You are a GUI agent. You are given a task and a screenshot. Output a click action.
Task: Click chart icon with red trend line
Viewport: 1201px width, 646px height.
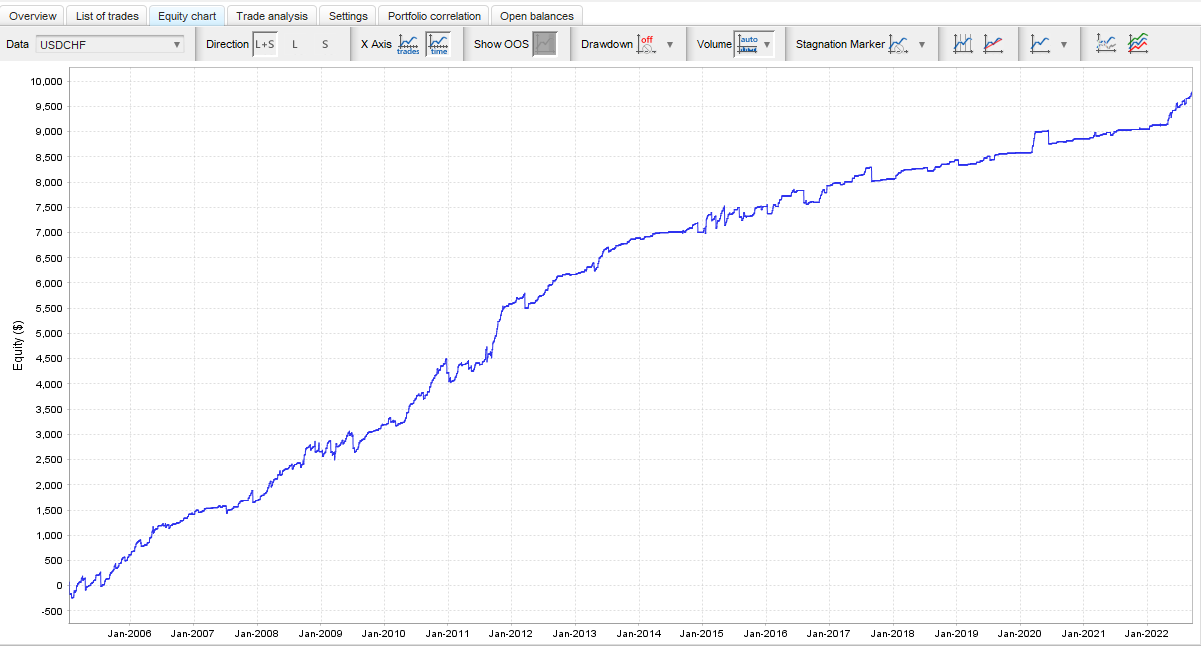[x=993, y=44]
